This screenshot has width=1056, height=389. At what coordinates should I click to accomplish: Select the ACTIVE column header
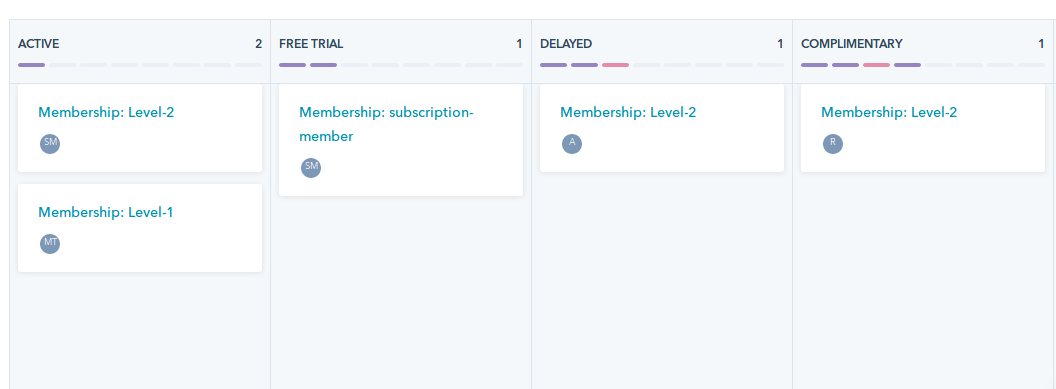(x=38, y=44)
